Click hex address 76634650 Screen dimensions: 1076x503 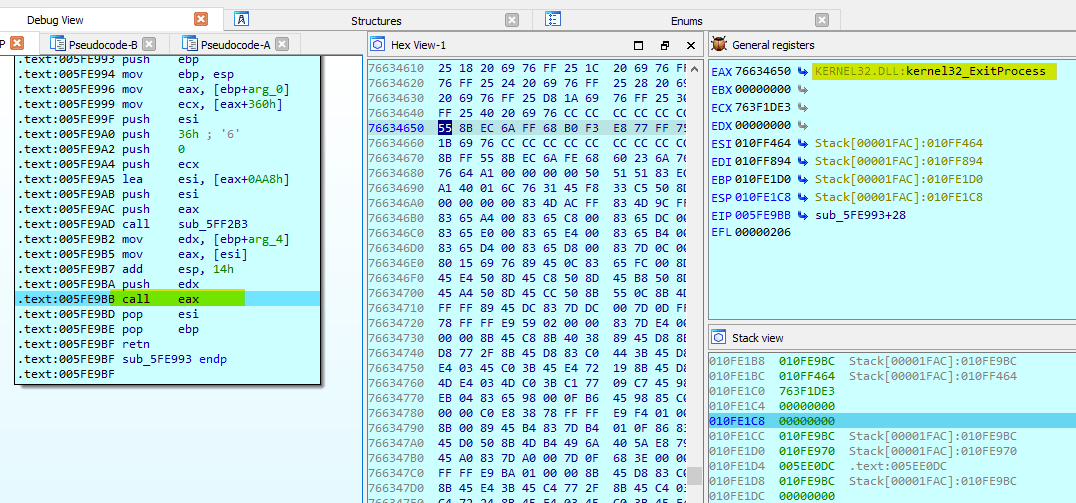click(x=396, y=128)
